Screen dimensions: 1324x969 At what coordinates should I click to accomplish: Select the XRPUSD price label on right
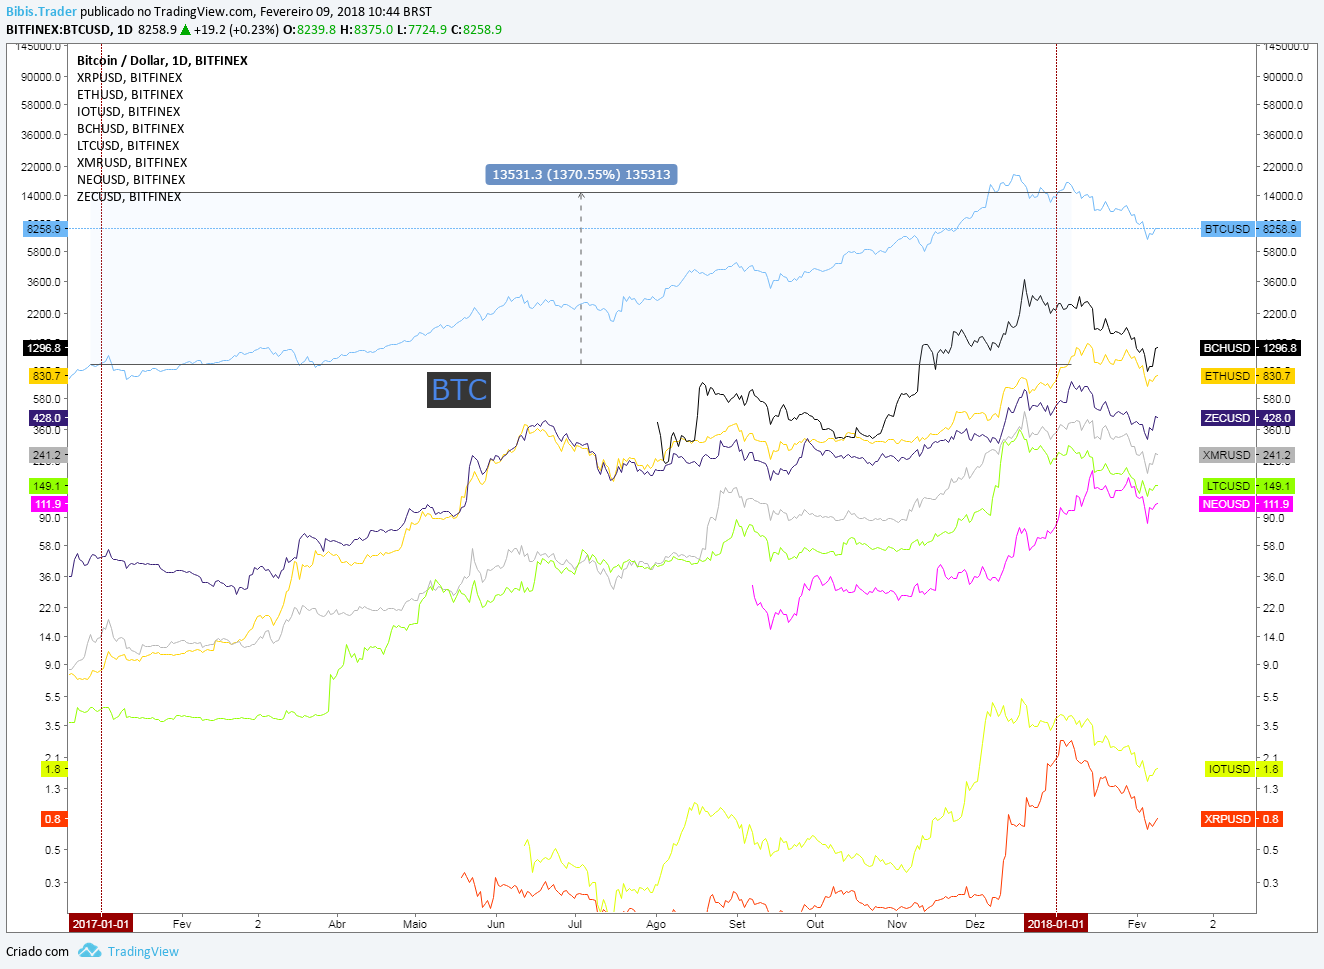[x=1242, y=819]
